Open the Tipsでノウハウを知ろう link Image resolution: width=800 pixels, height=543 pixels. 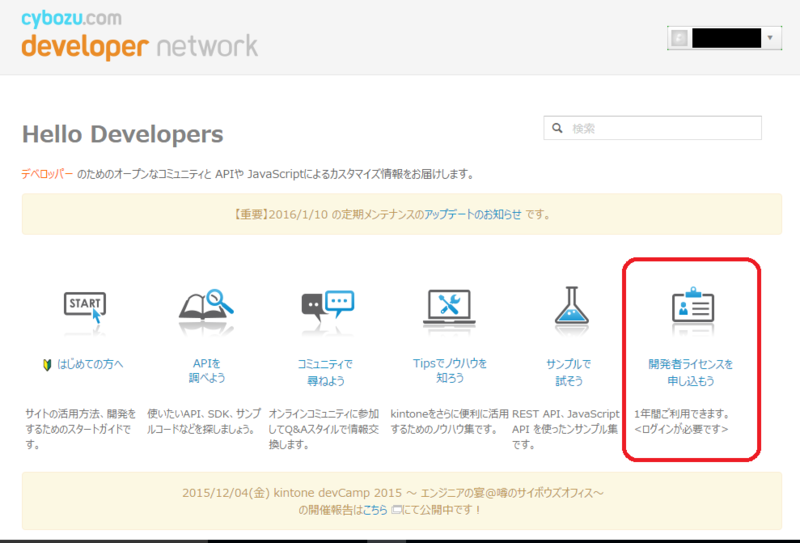coord(449,371)
